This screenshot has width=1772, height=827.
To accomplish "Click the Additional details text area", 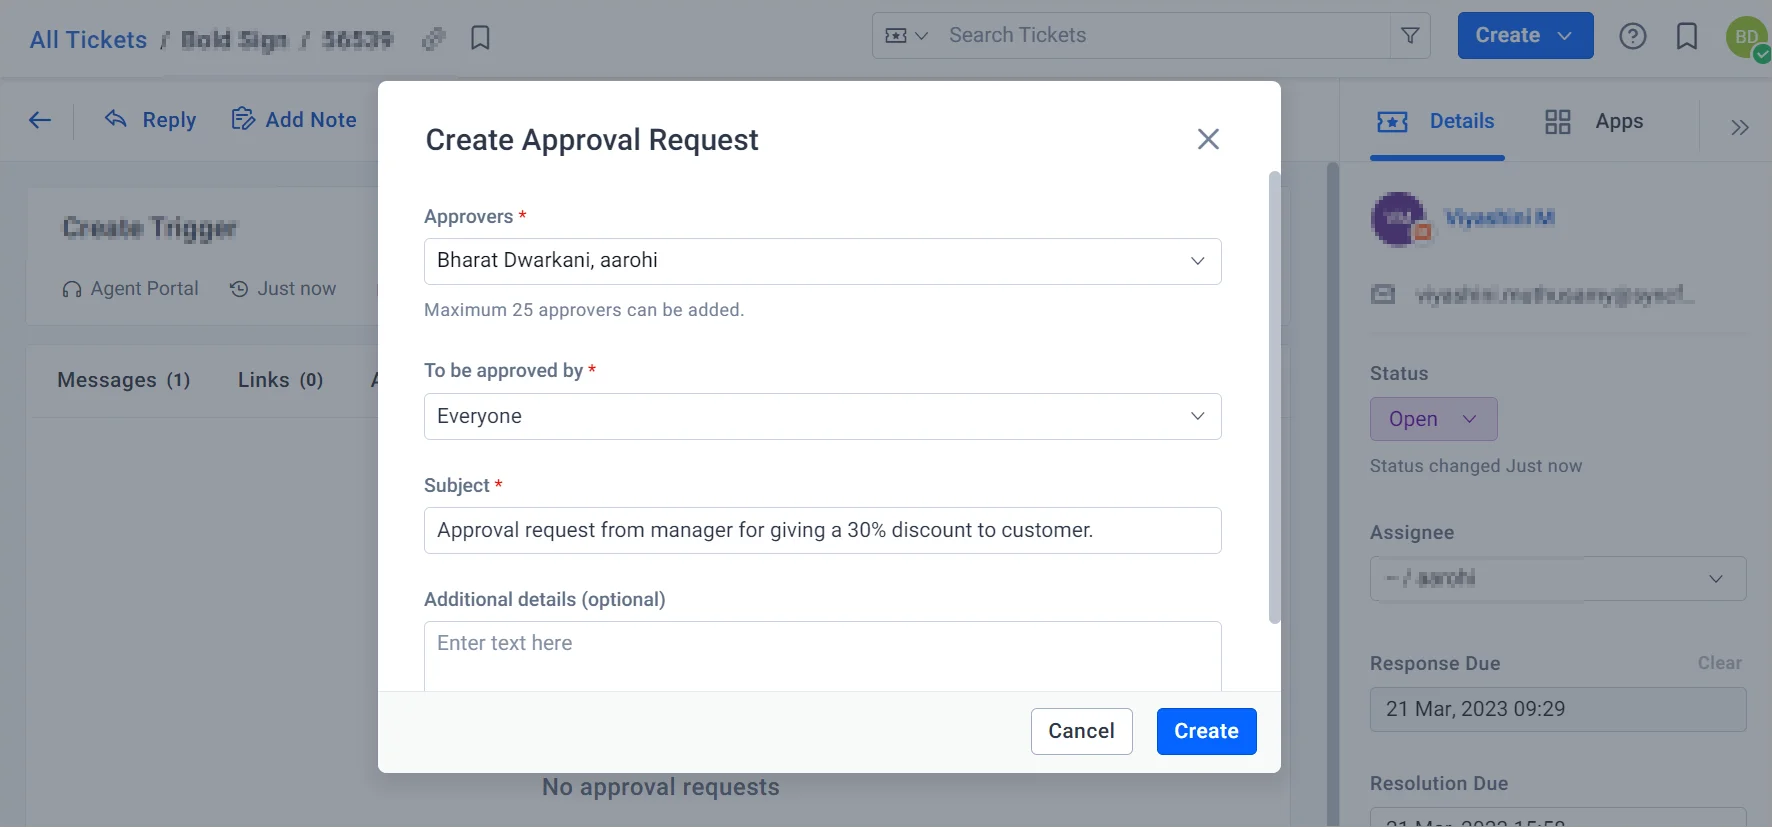I will pyautogui.click(x=822, y=655).
